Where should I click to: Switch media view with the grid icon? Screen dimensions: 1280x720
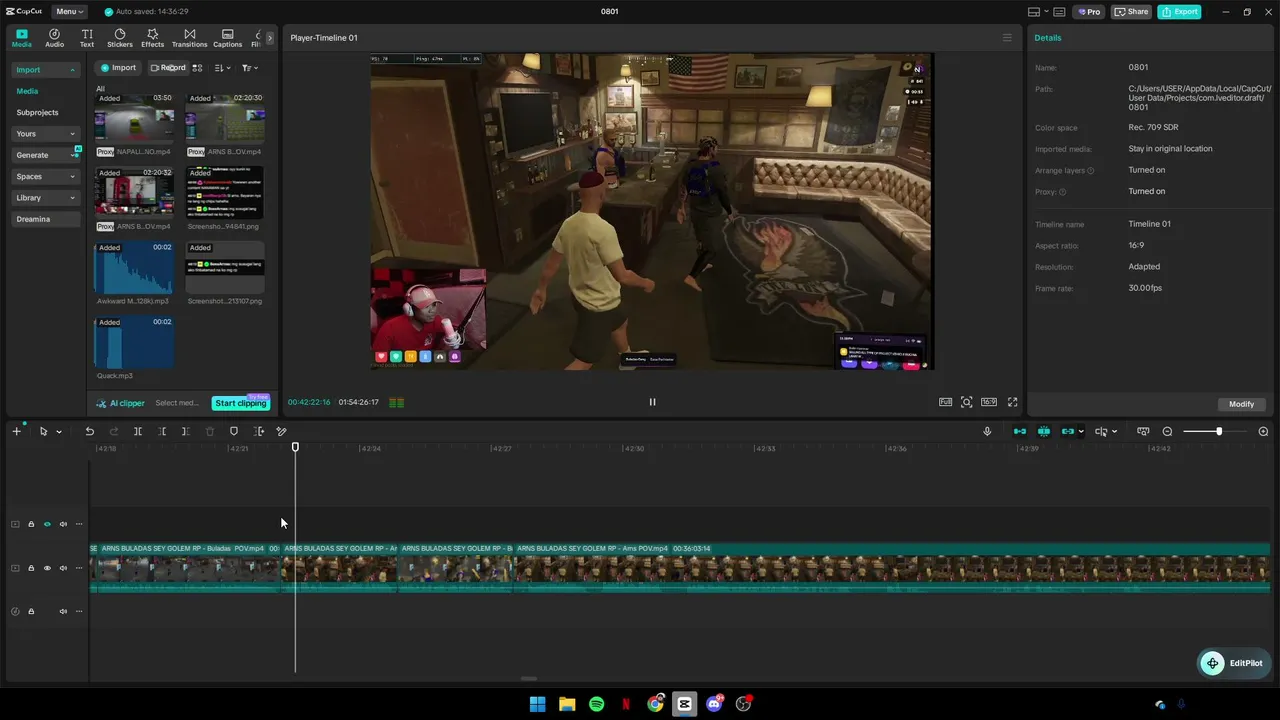(197, 68)
